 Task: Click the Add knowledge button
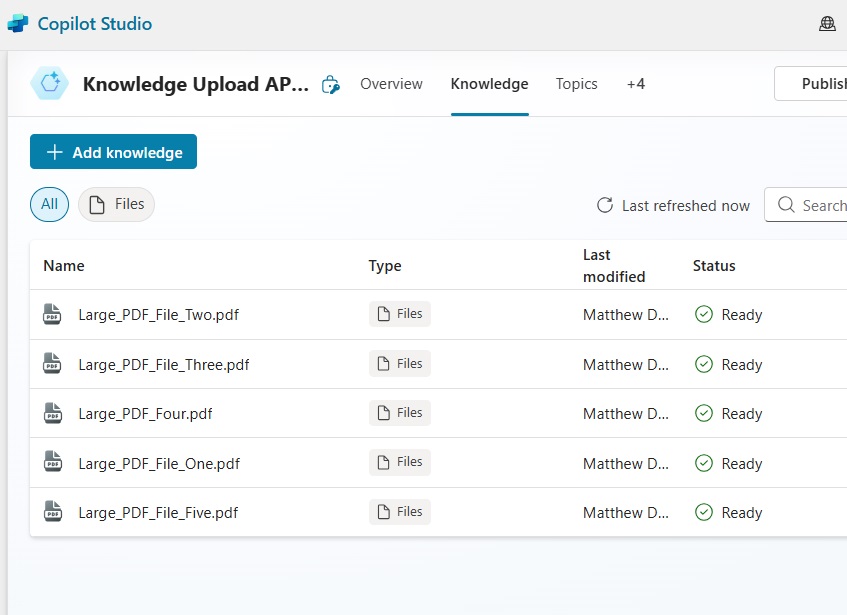point(113,152)
